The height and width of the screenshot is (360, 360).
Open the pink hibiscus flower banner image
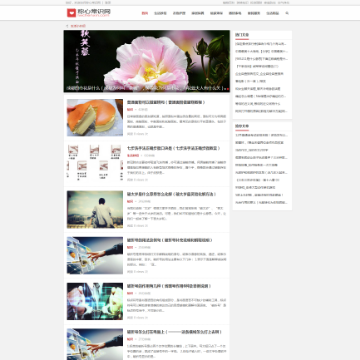(147, 61)
